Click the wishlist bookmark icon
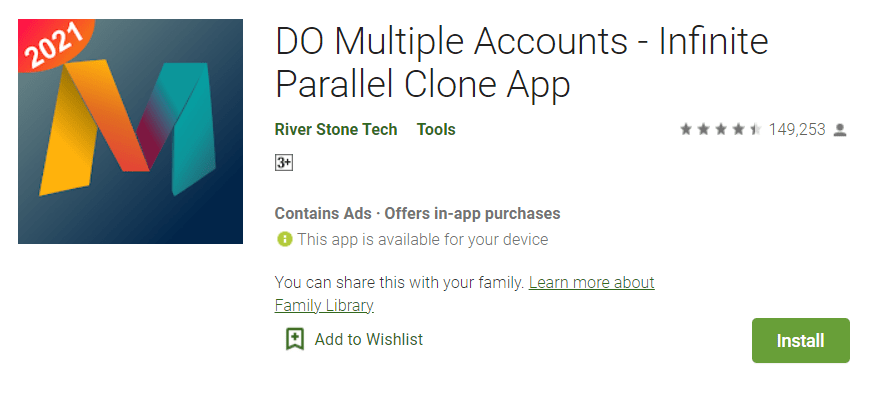 294,339
